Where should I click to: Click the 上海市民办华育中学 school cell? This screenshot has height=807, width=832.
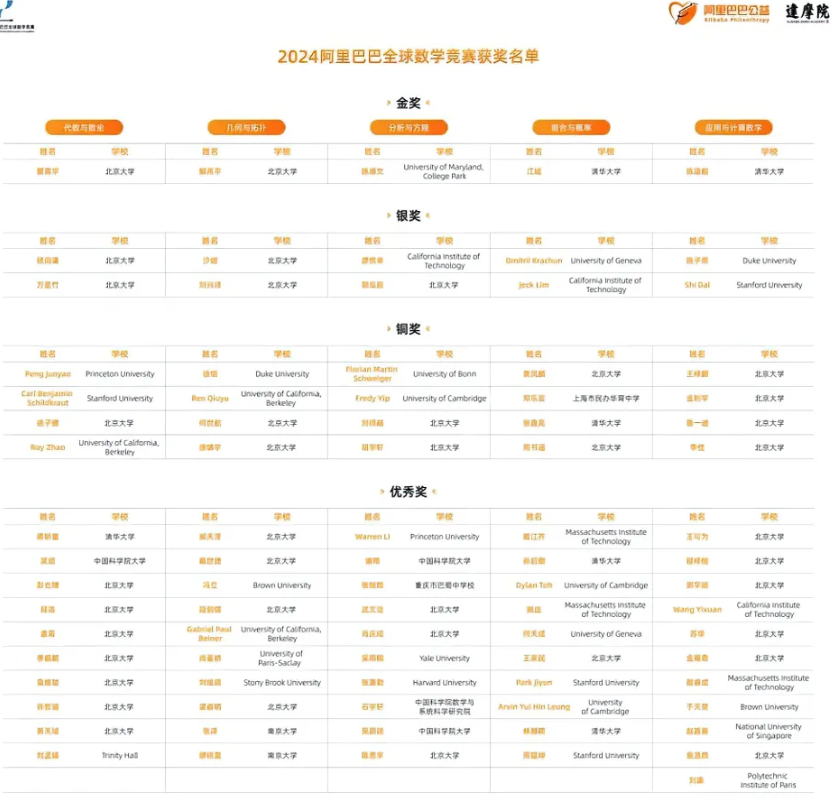[606, 398]
